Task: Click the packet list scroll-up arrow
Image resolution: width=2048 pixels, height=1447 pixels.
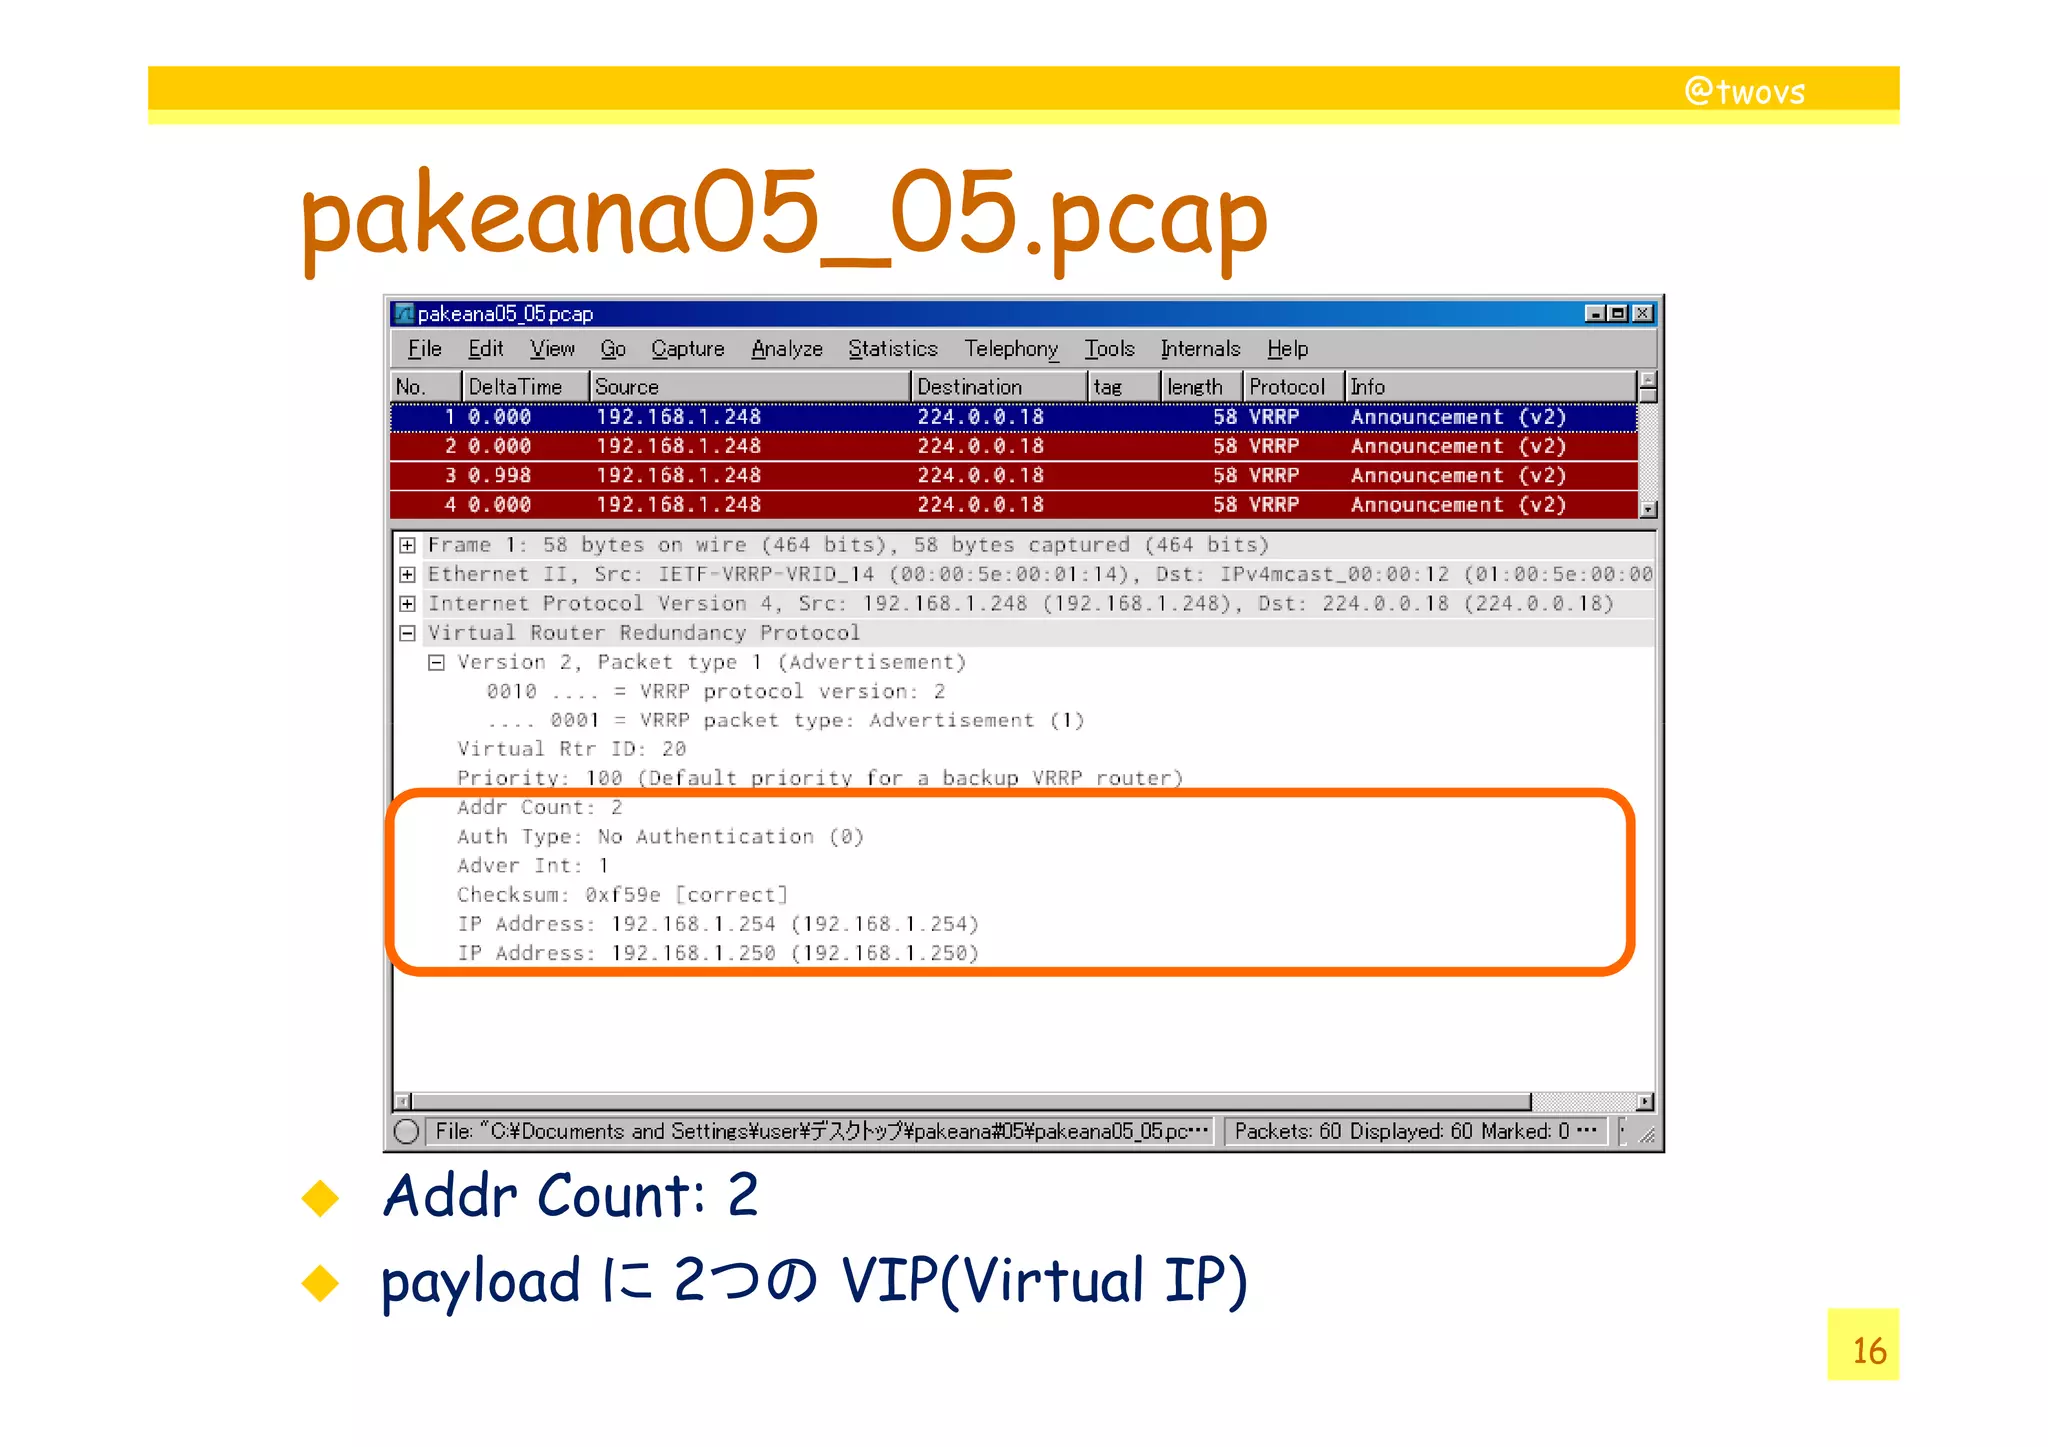Action: [1648, 380]
